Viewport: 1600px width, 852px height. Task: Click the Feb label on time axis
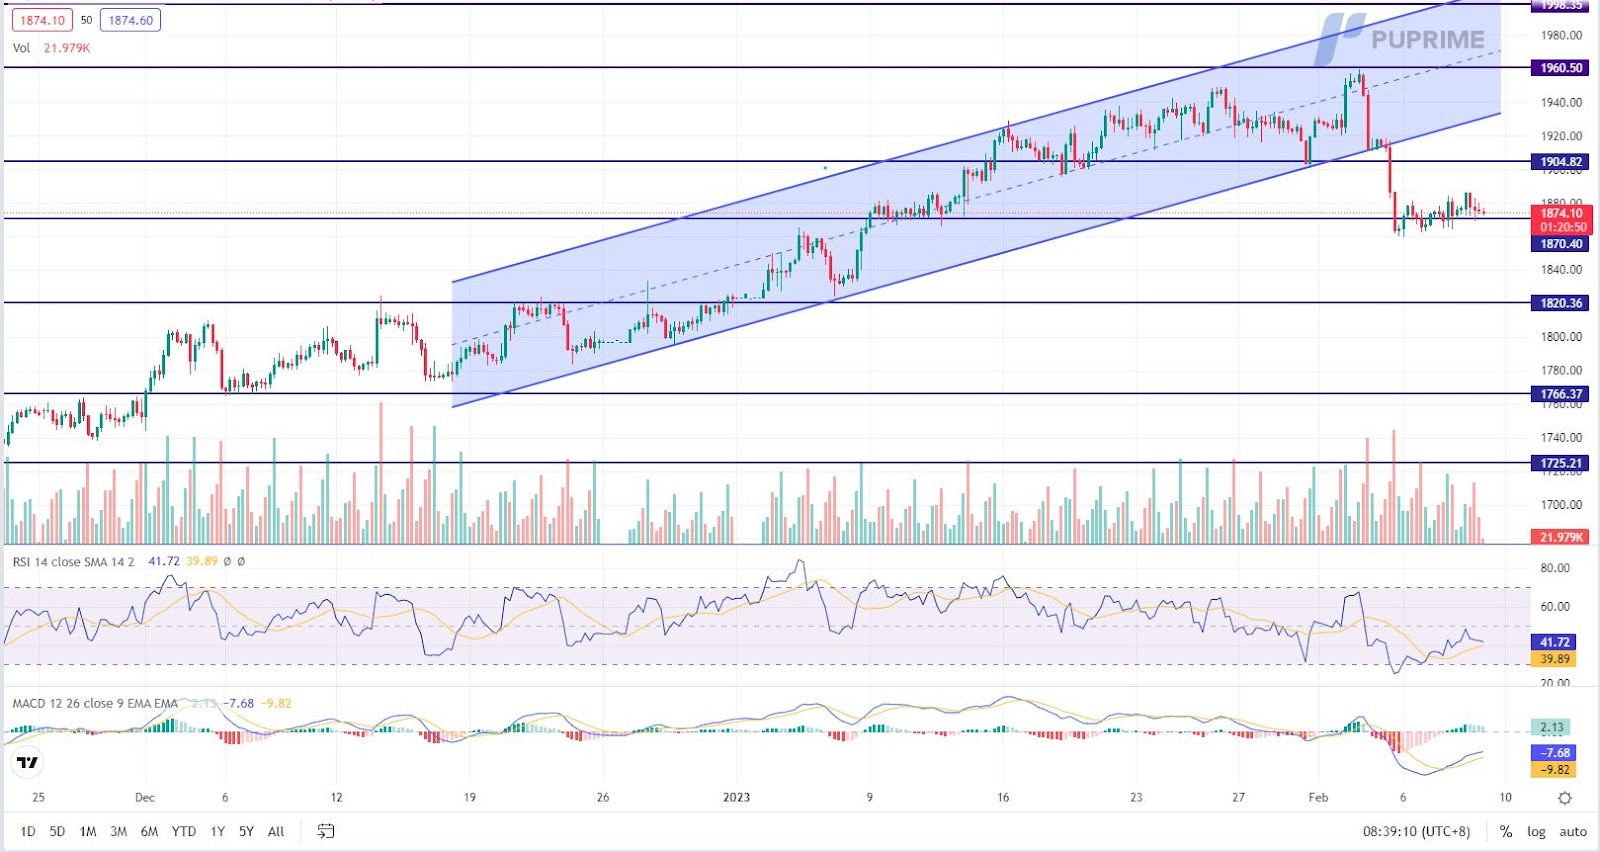(x=1318, y=797)
